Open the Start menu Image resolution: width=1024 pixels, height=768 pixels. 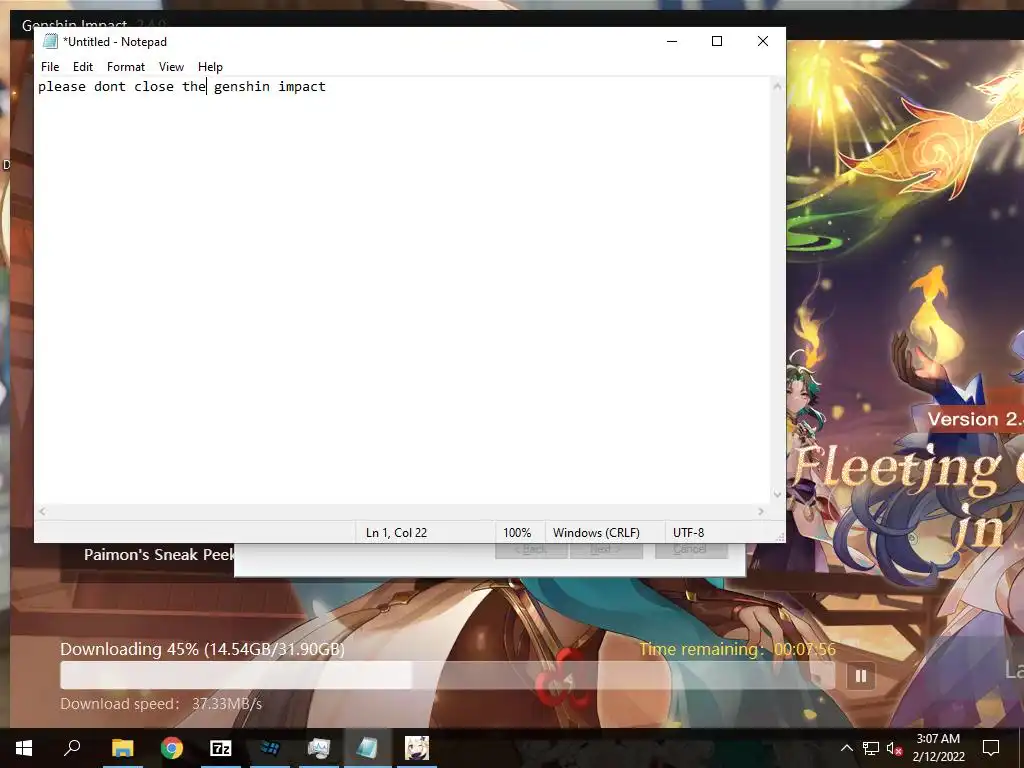[x=24, y=748]
